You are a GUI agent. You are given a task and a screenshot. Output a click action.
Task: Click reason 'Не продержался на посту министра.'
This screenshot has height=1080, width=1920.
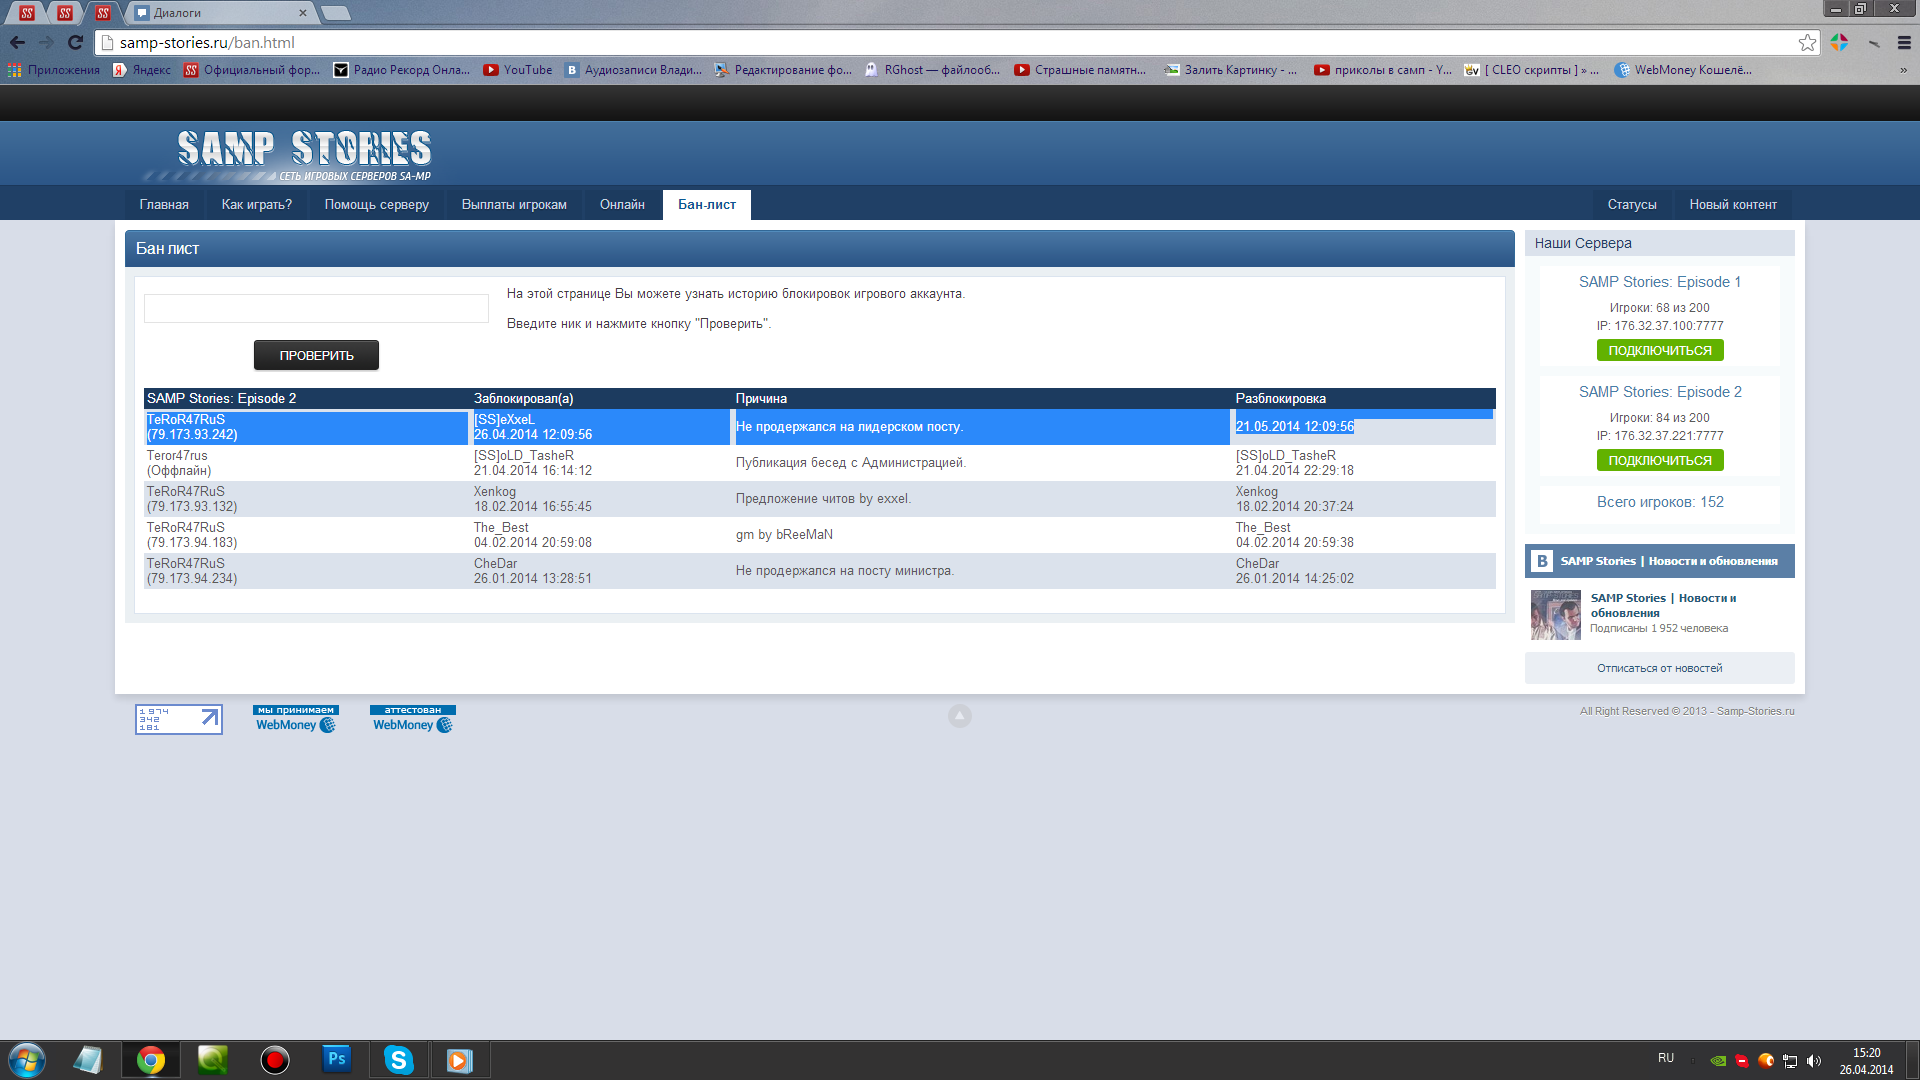coord(845,571)
